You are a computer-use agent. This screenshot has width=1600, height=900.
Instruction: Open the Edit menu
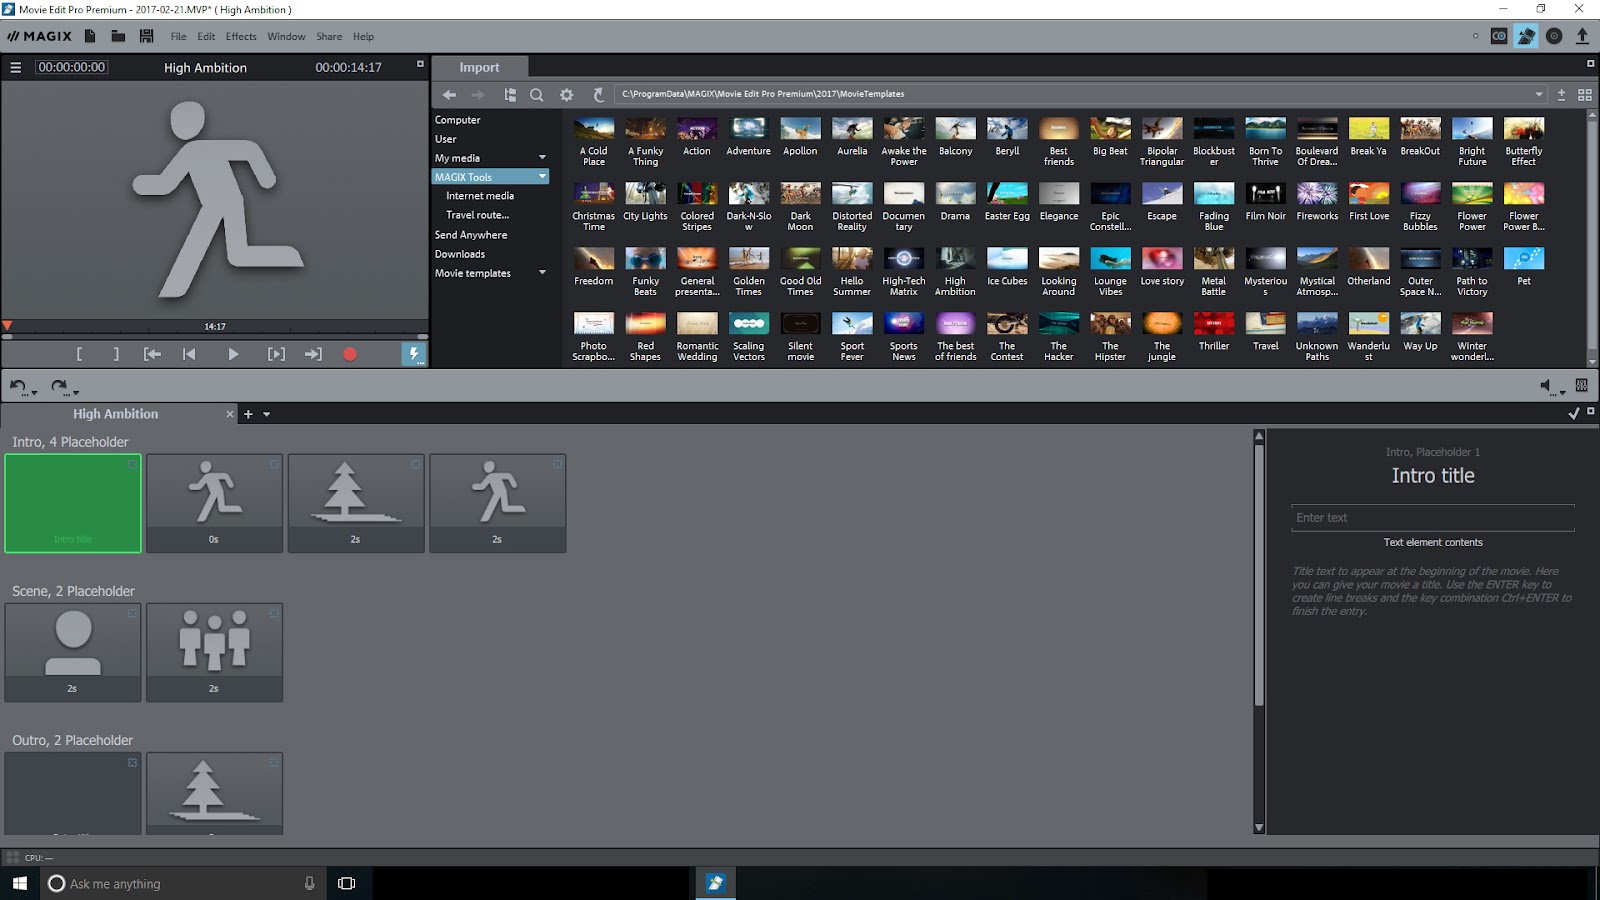[206, 37]
